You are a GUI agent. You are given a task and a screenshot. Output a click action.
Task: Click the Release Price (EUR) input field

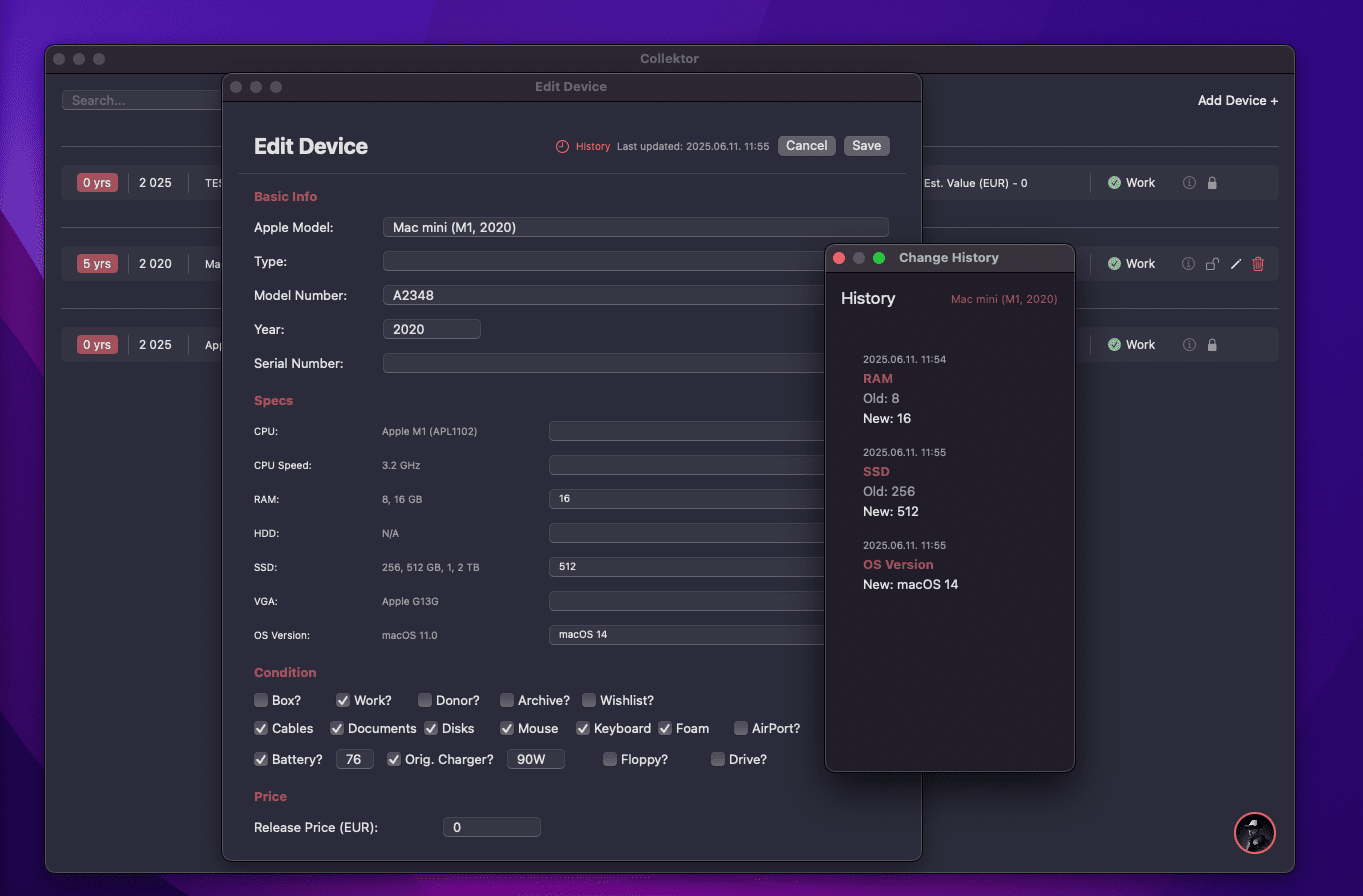pyautogui.click(x=491, y=827)
